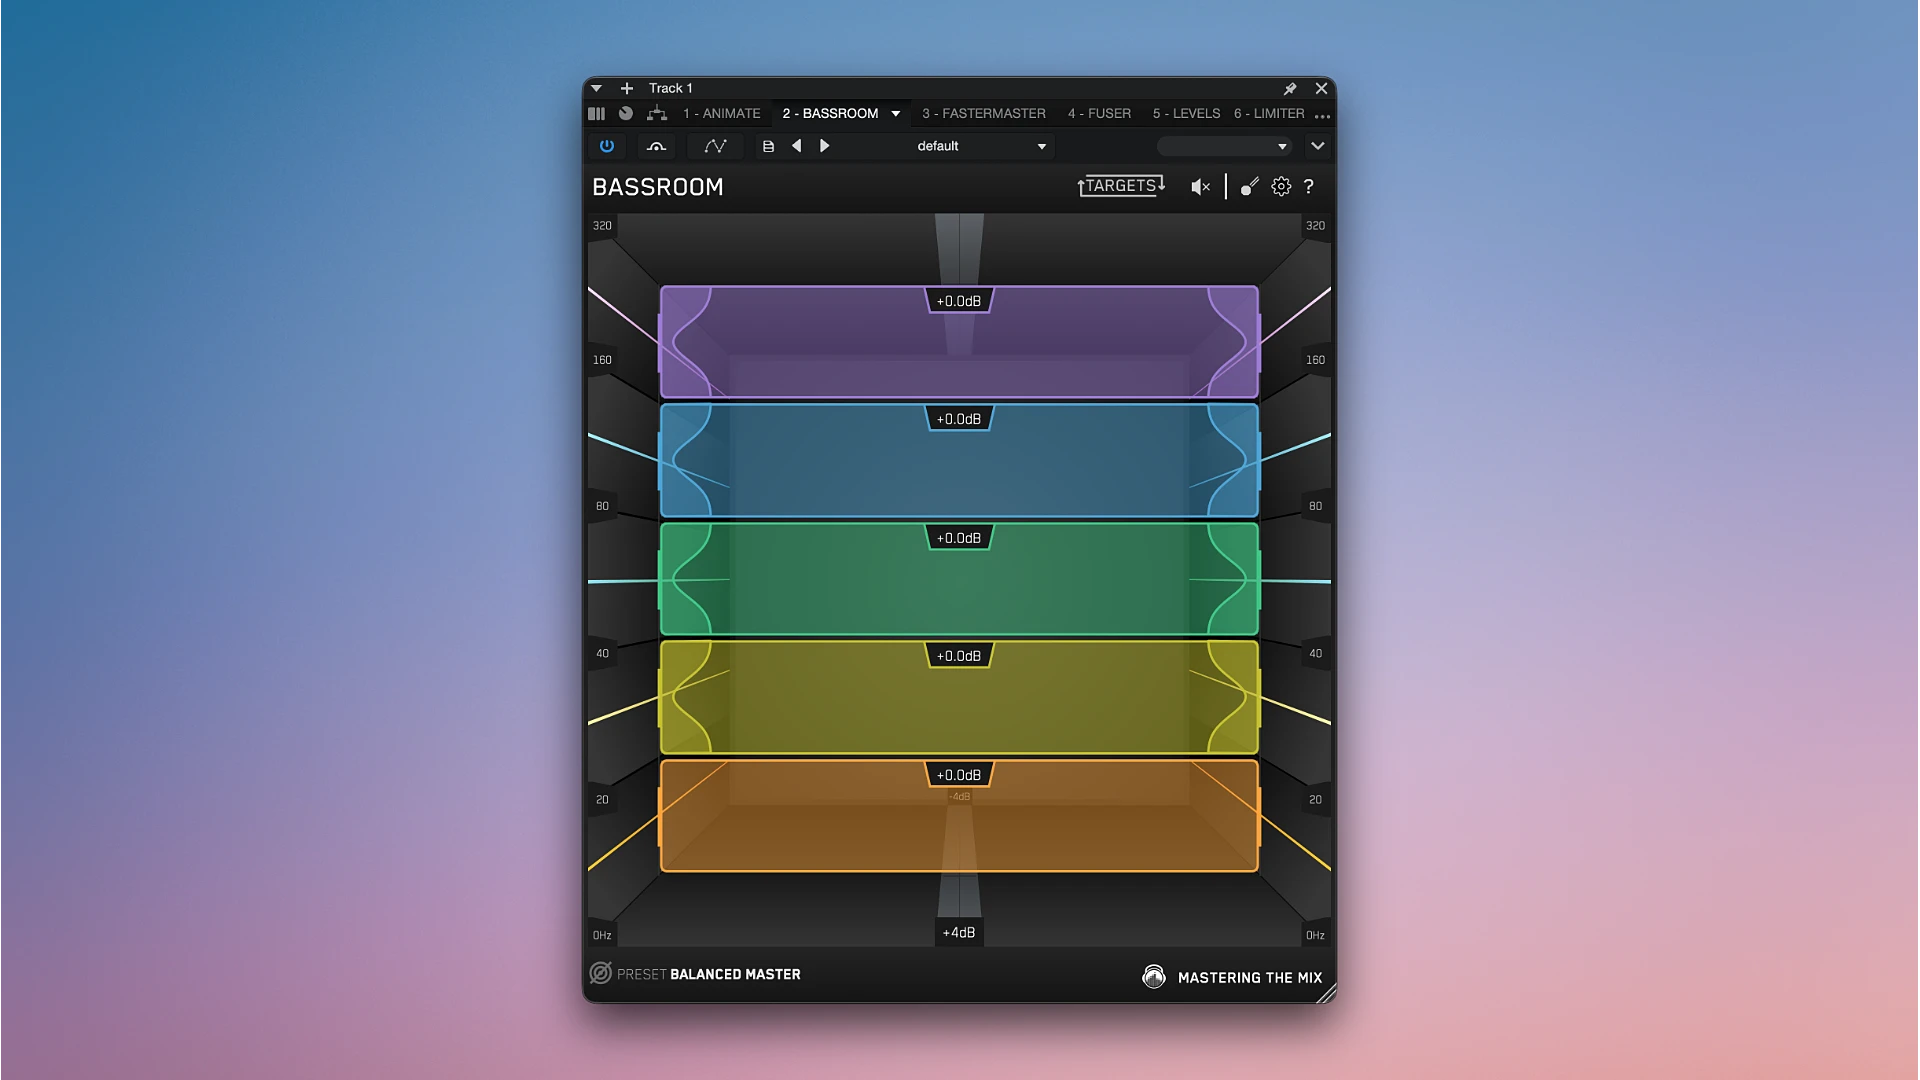Switch to the 5 - LEVELS tab

(1186, 113)
